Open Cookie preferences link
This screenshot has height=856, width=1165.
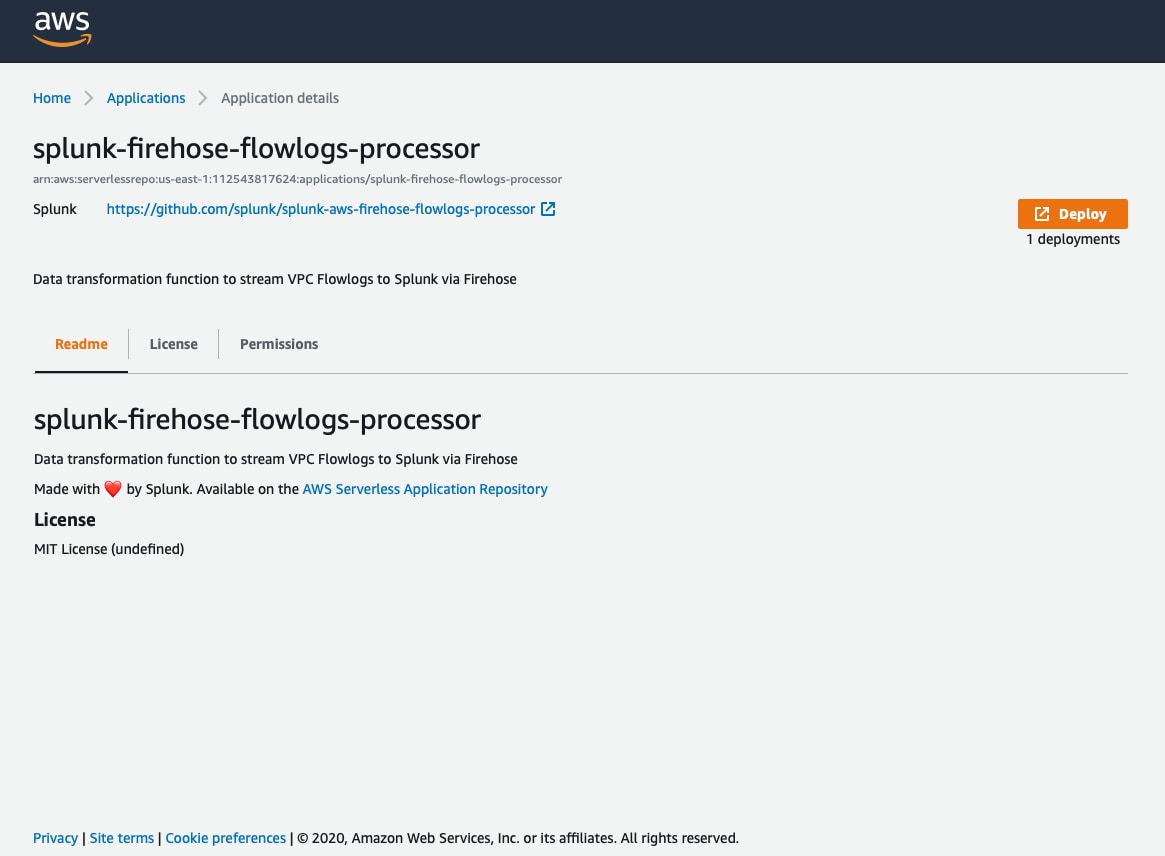225,838
